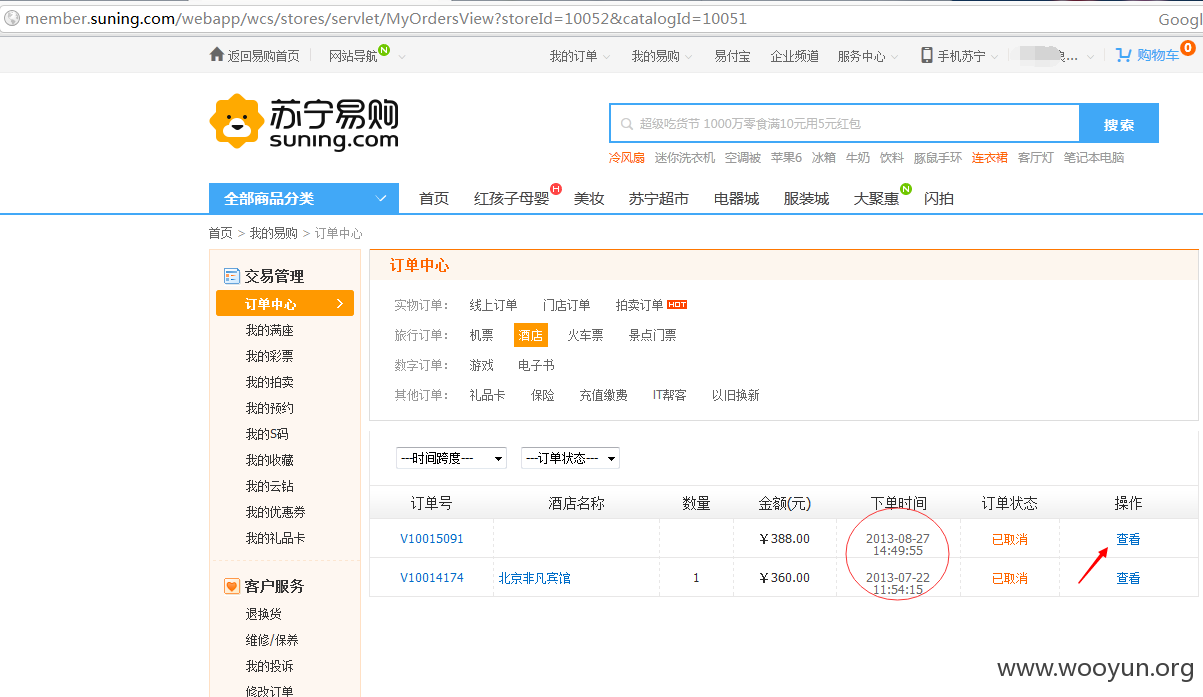Image resolution: width=1203 pixels, height=697 pixels.
Task: Open order number V10014174
Action: 432,578
